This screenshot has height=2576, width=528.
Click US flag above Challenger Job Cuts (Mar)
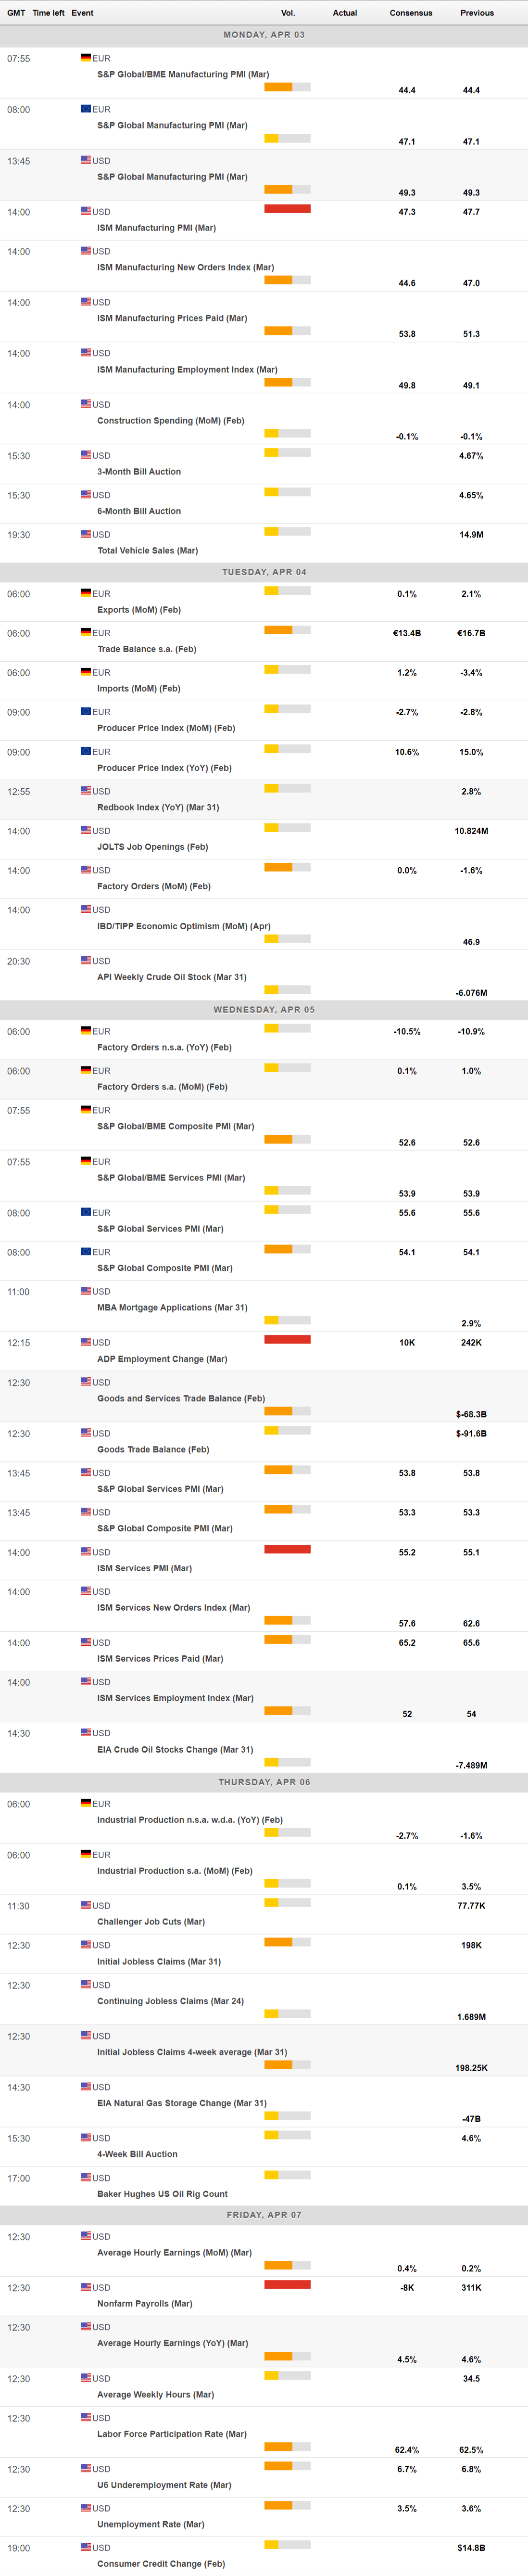(86, 1905)
